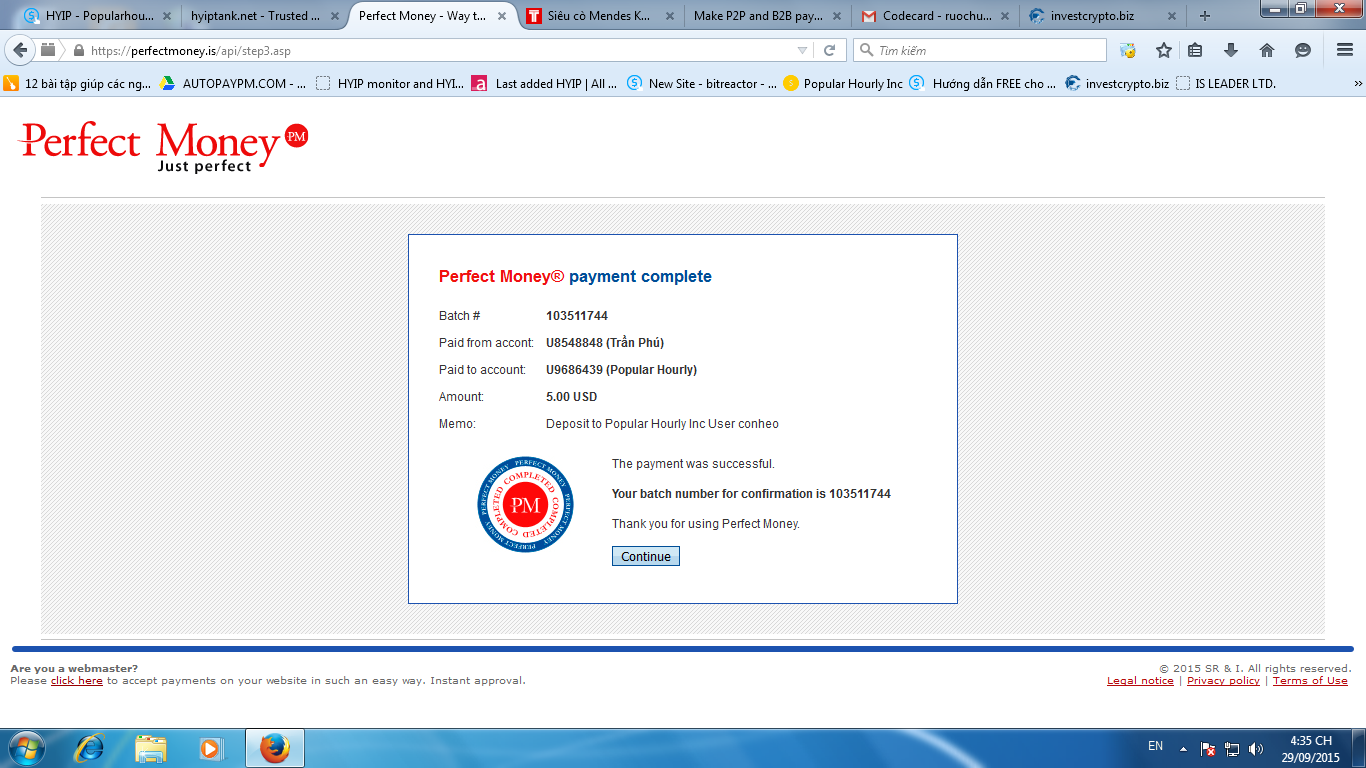Open the Windows Start menu
Viewport: 1366px width, 768px height.
tap(27, 748)
